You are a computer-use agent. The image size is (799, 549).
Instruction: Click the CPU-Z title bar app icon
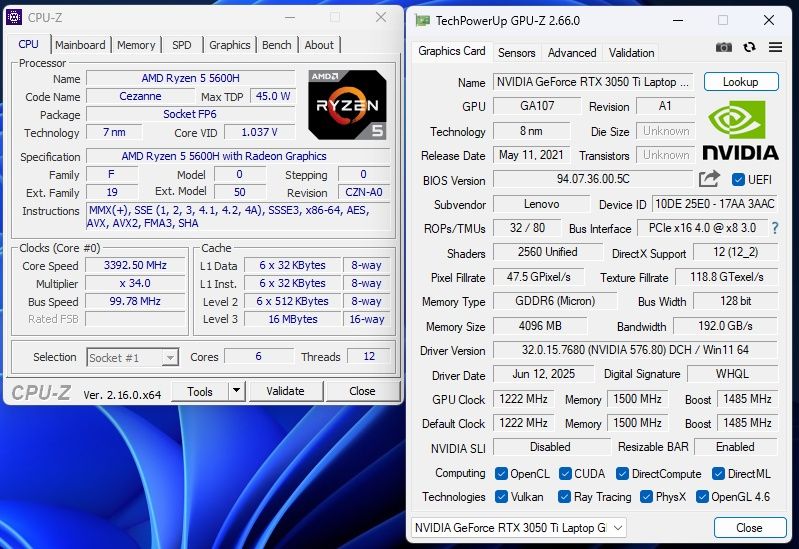pos(14,17)
